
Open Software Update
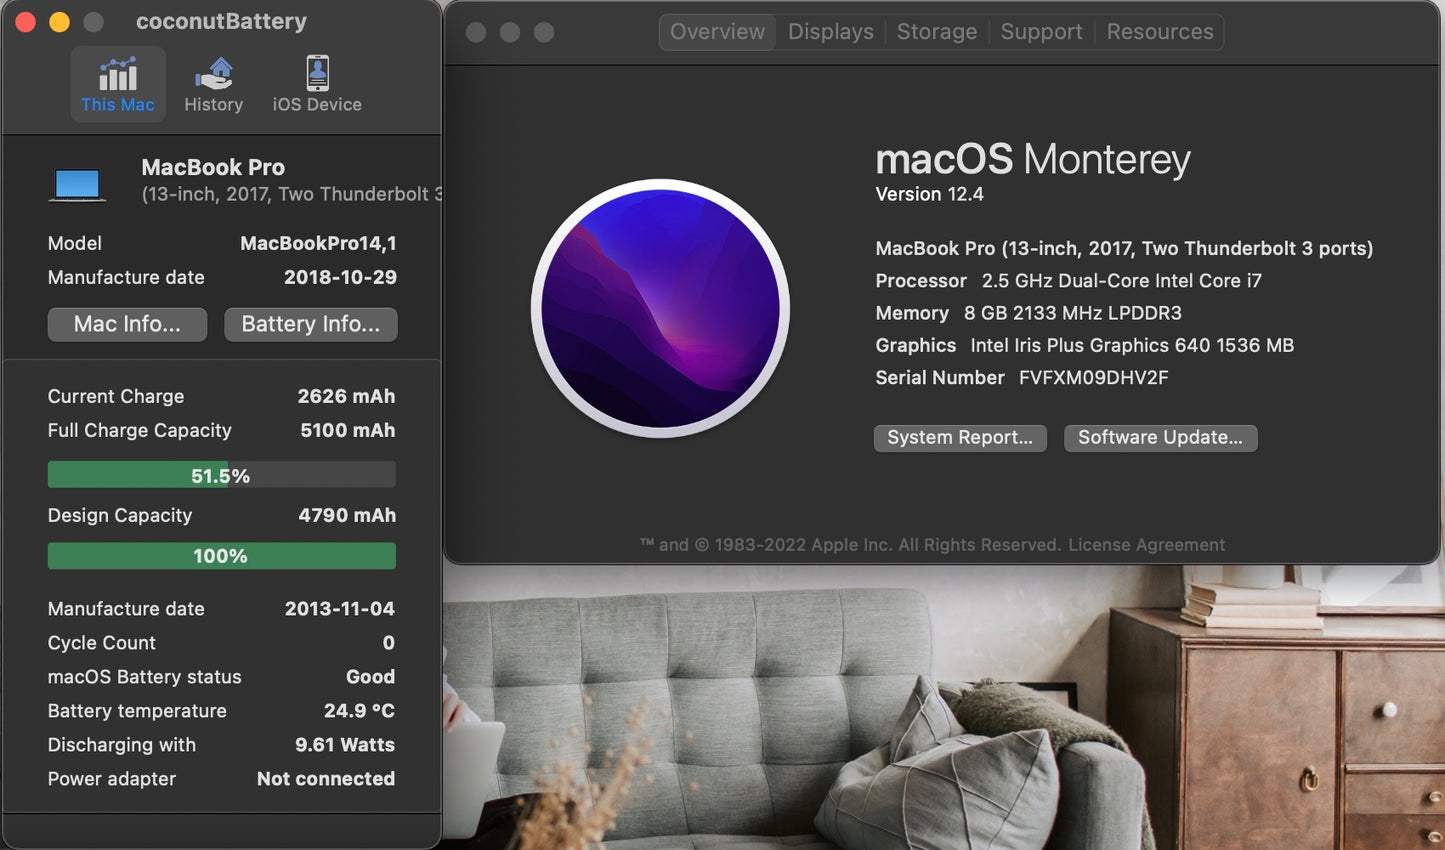[x=1159, y=438]
